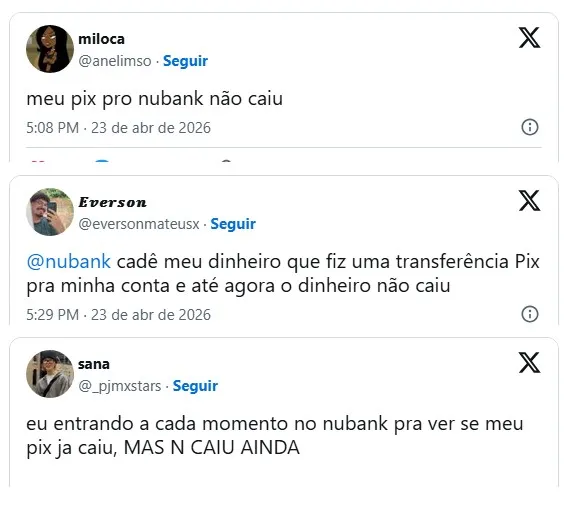This screenshot has width=571, height=505.
Task: Click the sana display name
Action: (x=94, y=364)
